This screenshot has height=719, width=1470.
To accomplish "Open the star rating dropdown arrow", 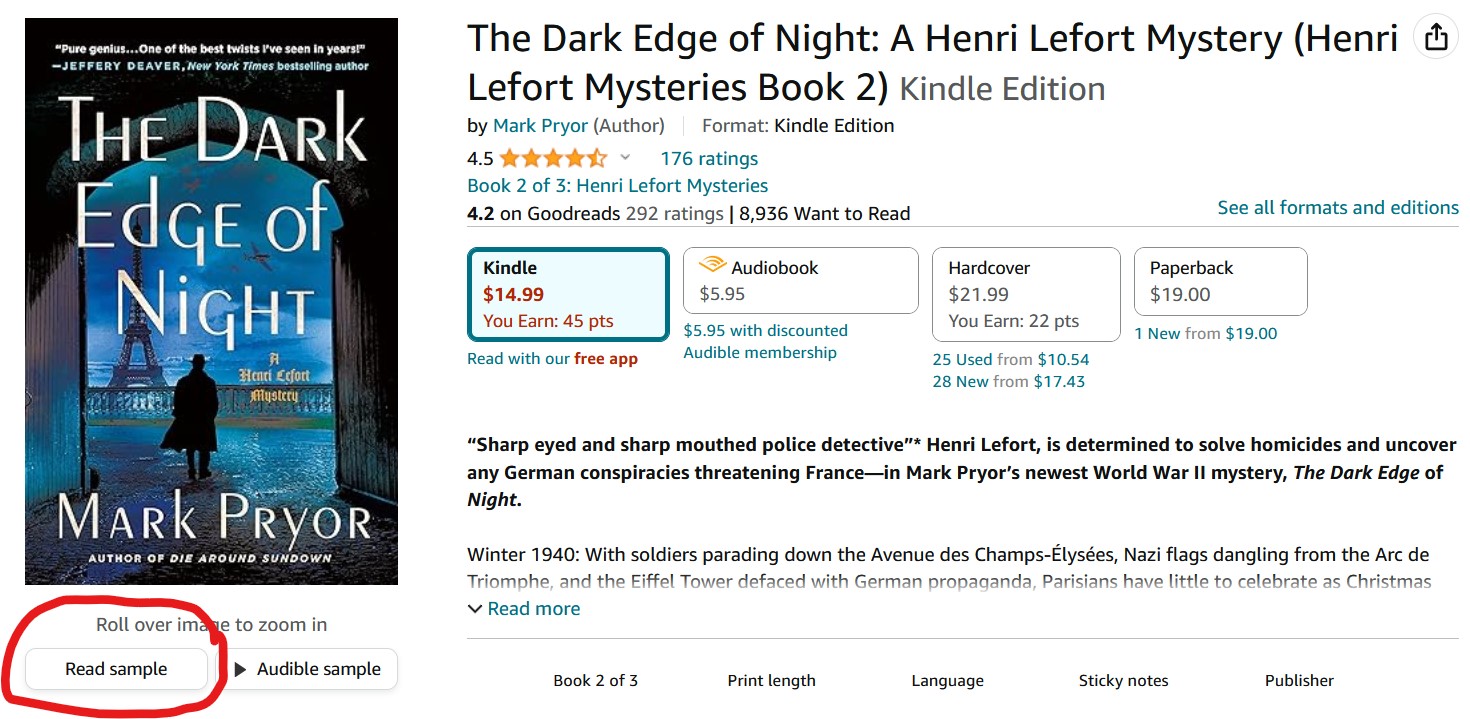I will click(x=625, y=157).
